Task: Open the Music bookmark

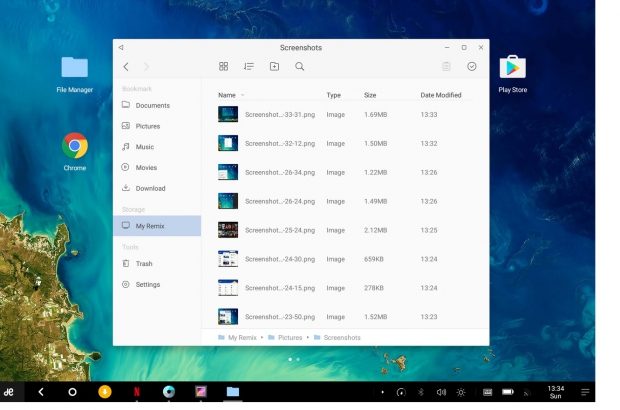Action: [x=157, y=147]
